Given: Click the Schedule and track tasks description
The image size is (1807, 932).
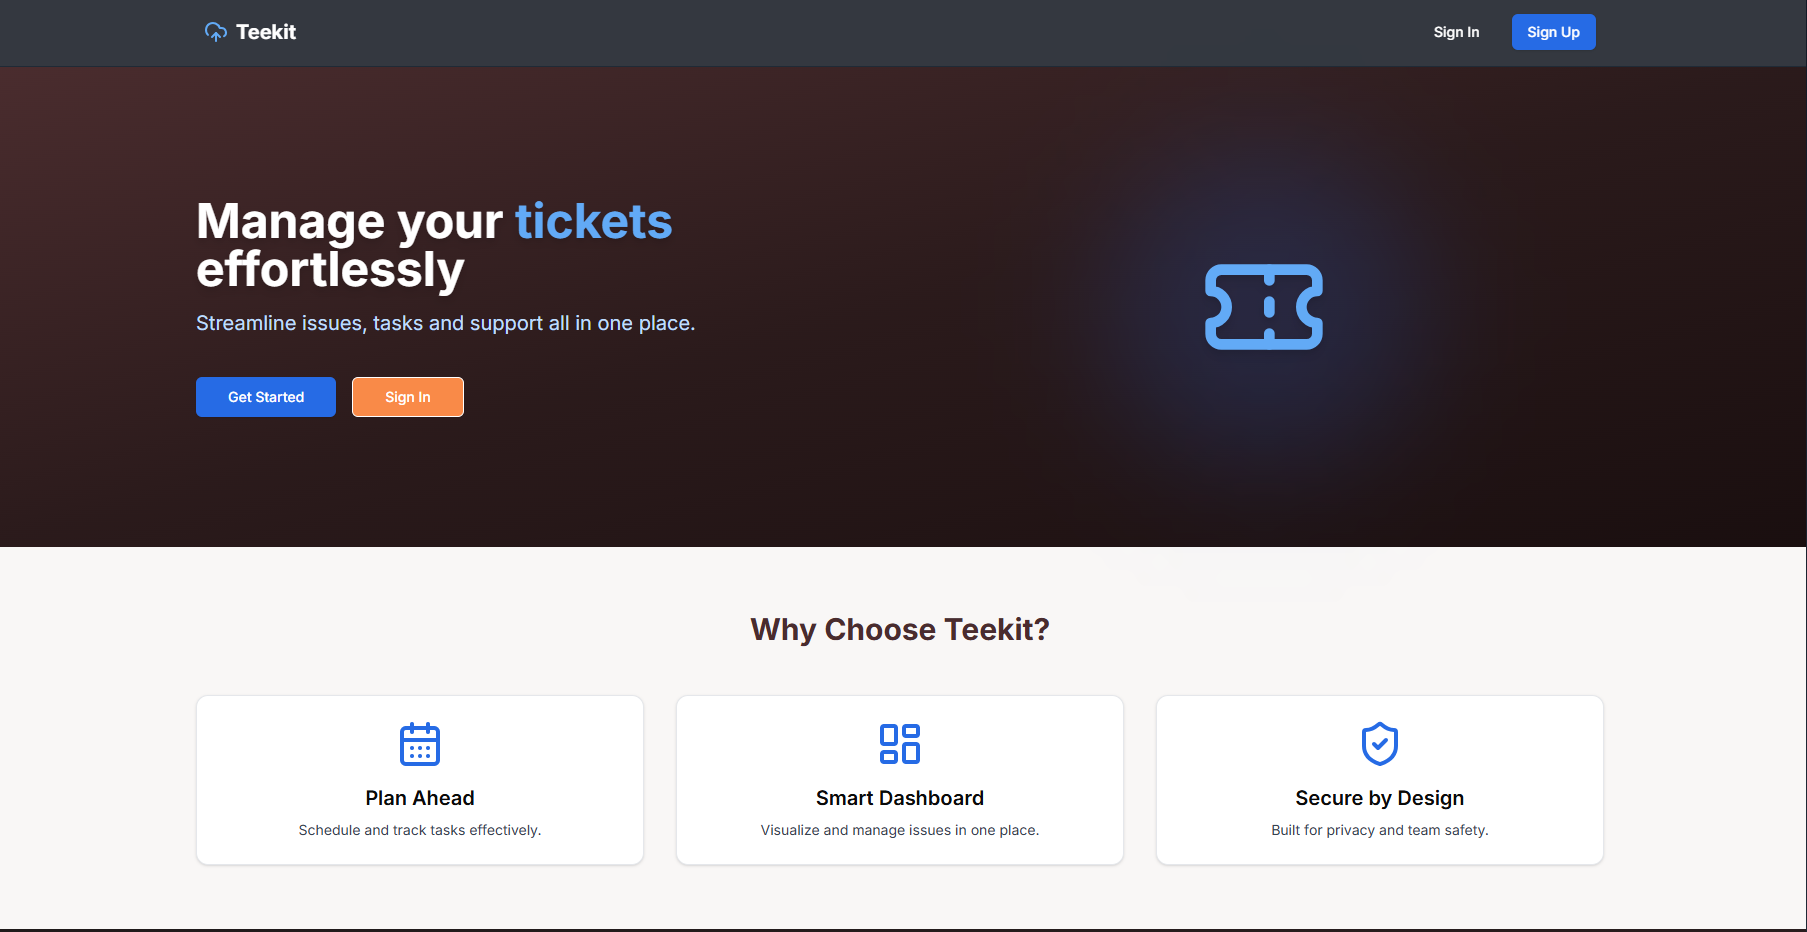Looking at the screenshot, I should pyautogui.click(x=419, y=829).
